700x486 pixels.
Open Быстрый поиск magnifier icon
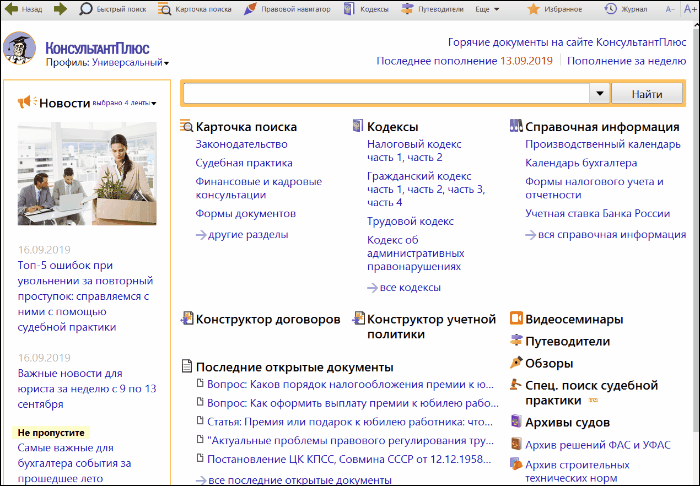(85, 9)
